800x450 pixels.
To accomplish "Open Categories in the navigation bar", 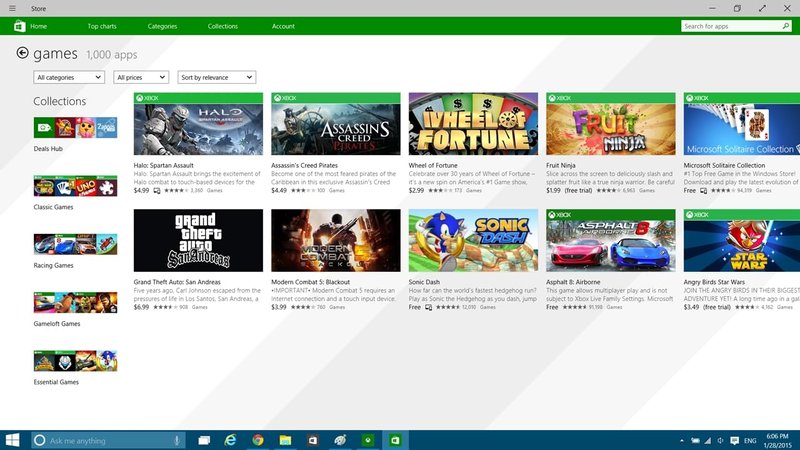I will [x=162, y=26].
